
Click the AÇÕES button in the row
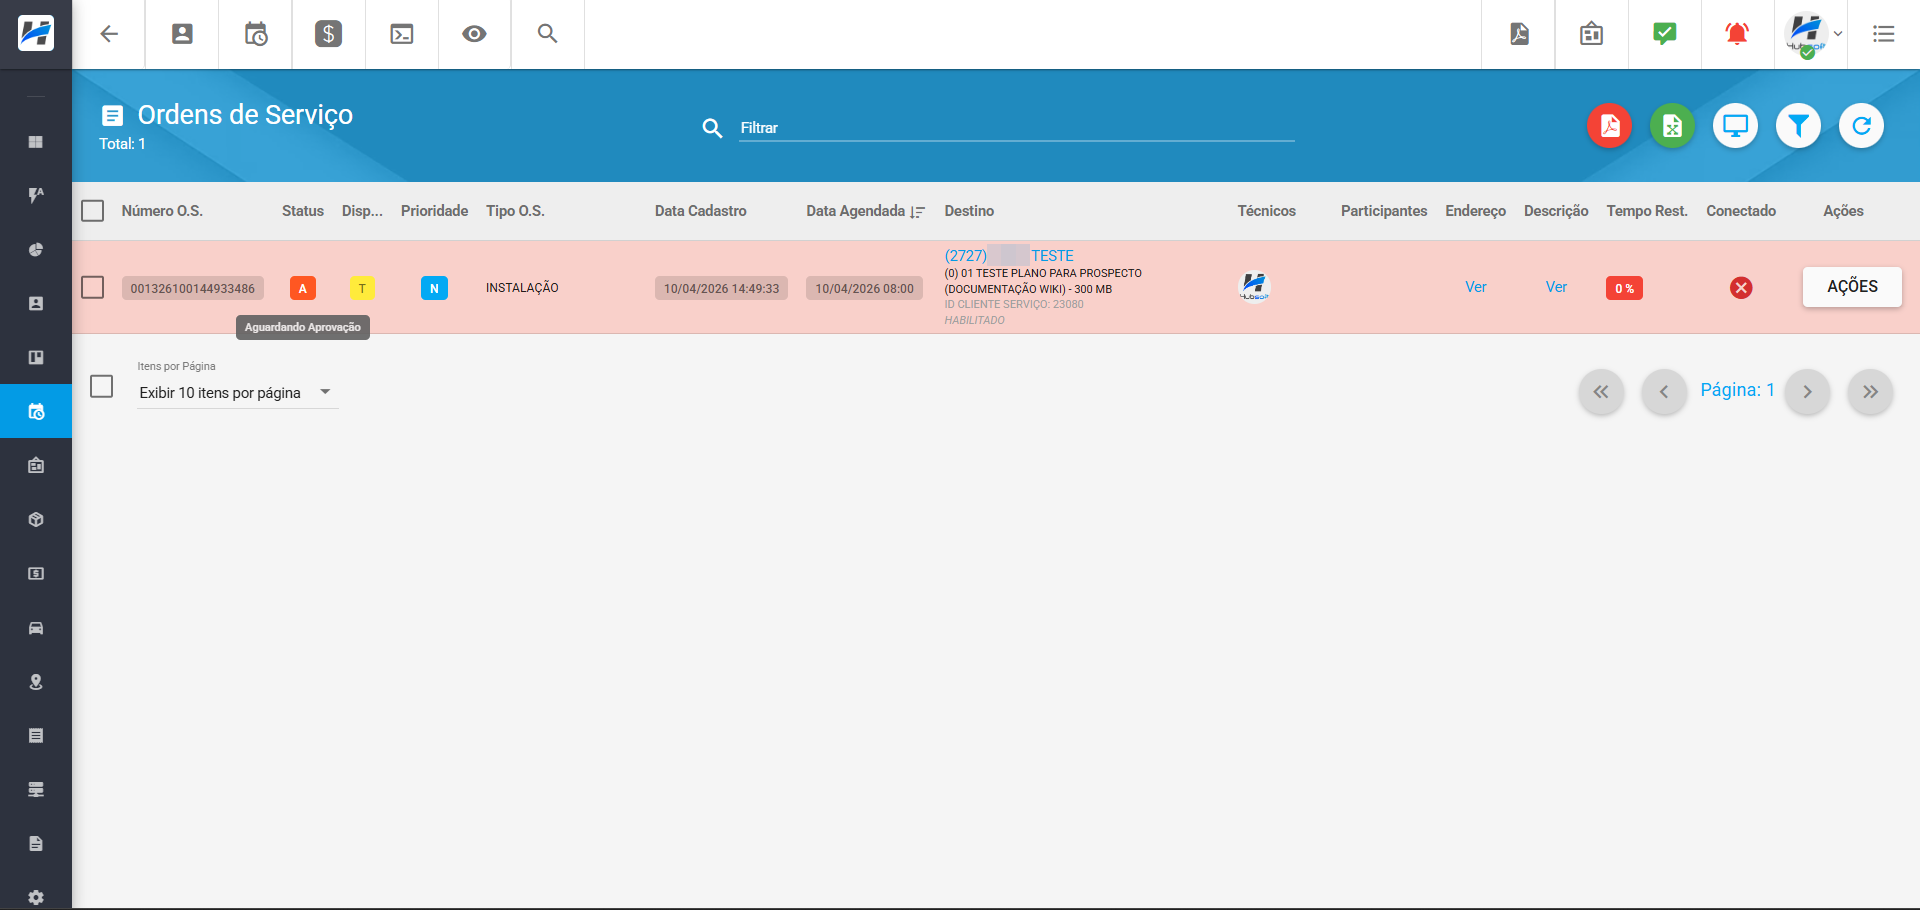pos(1852,287)
